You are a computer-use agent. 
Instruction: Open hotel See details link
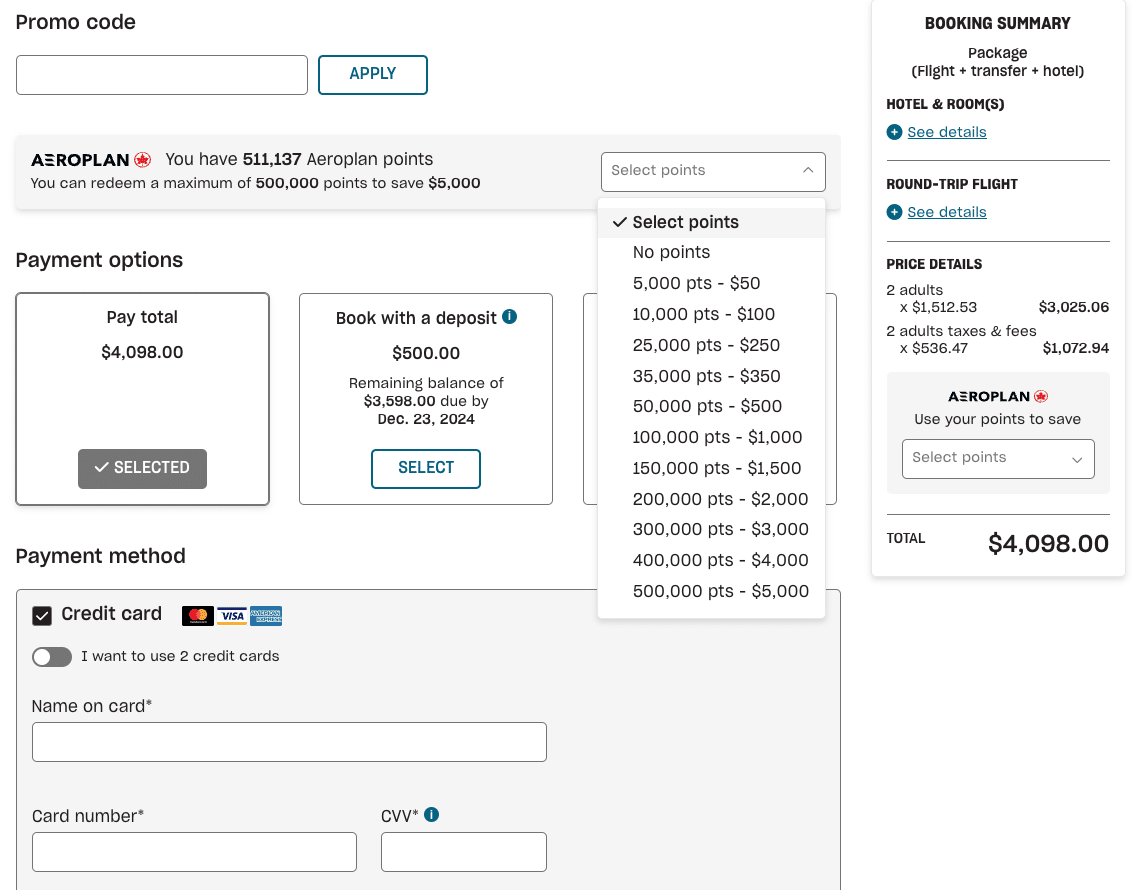(x=946, y=132)
